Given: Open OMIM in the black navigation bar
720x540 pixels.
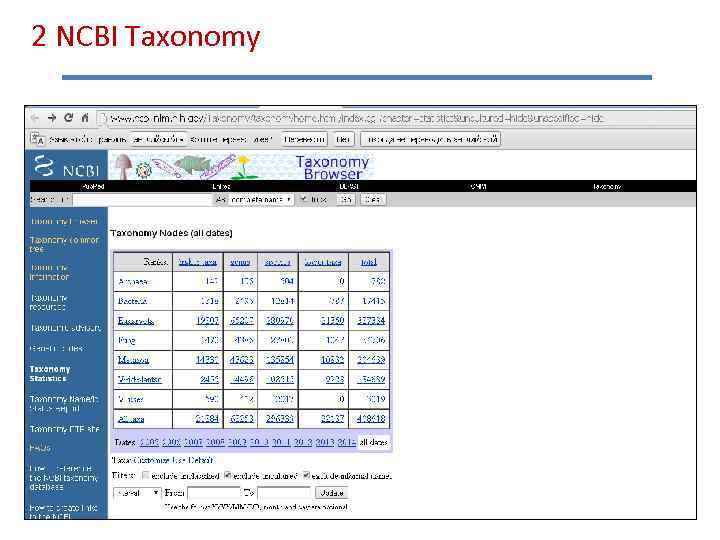Looking at the screenshot, I should tap(478, 186).
